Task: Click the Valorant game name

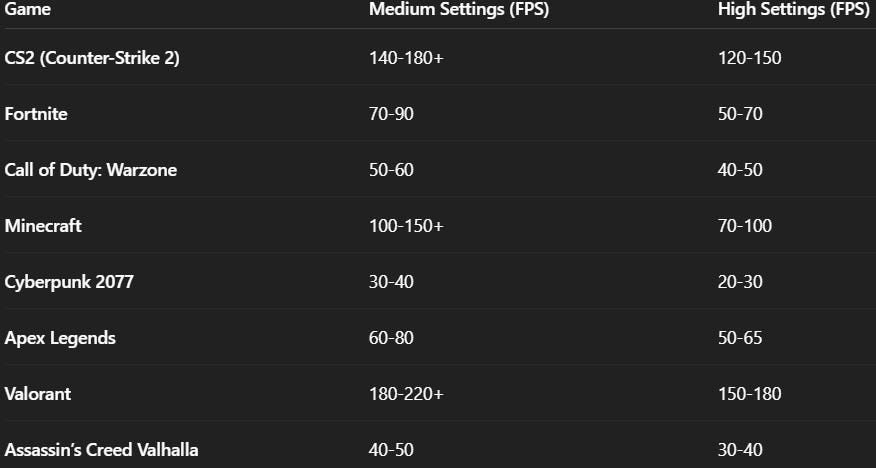Action: point(38,394)
